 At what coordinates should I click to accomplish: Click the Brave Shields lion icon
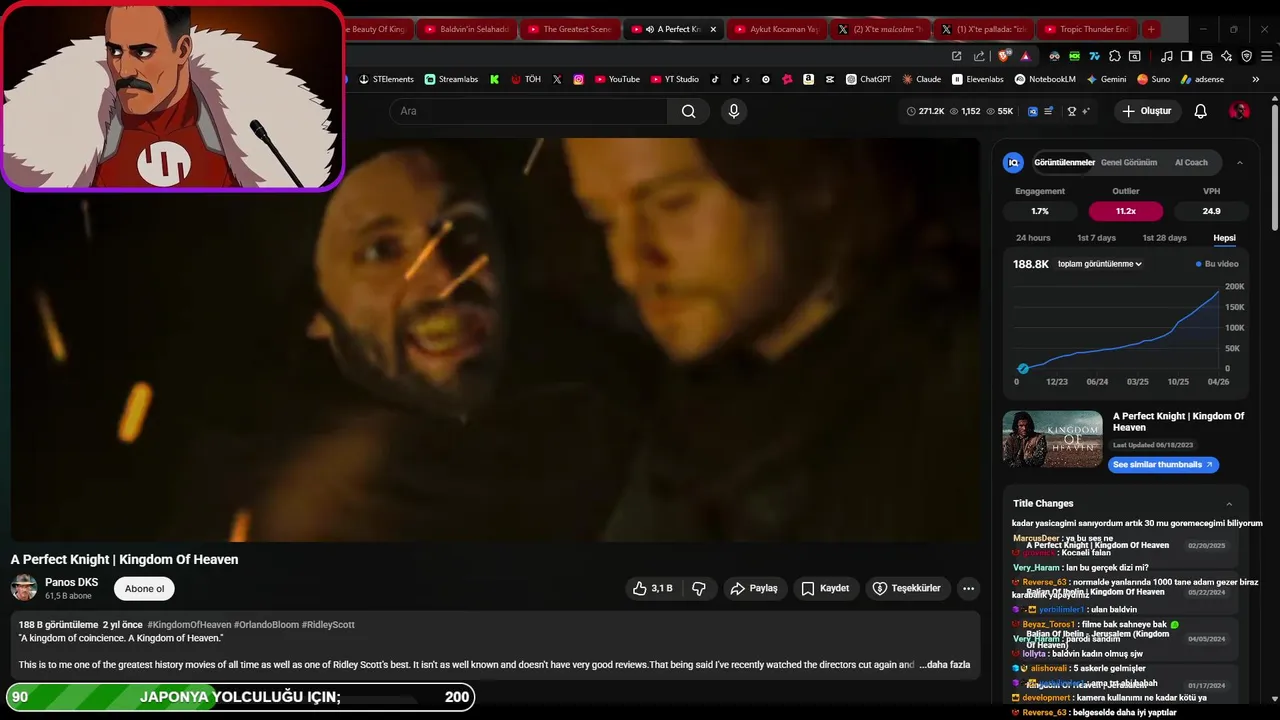(1003, 56)
